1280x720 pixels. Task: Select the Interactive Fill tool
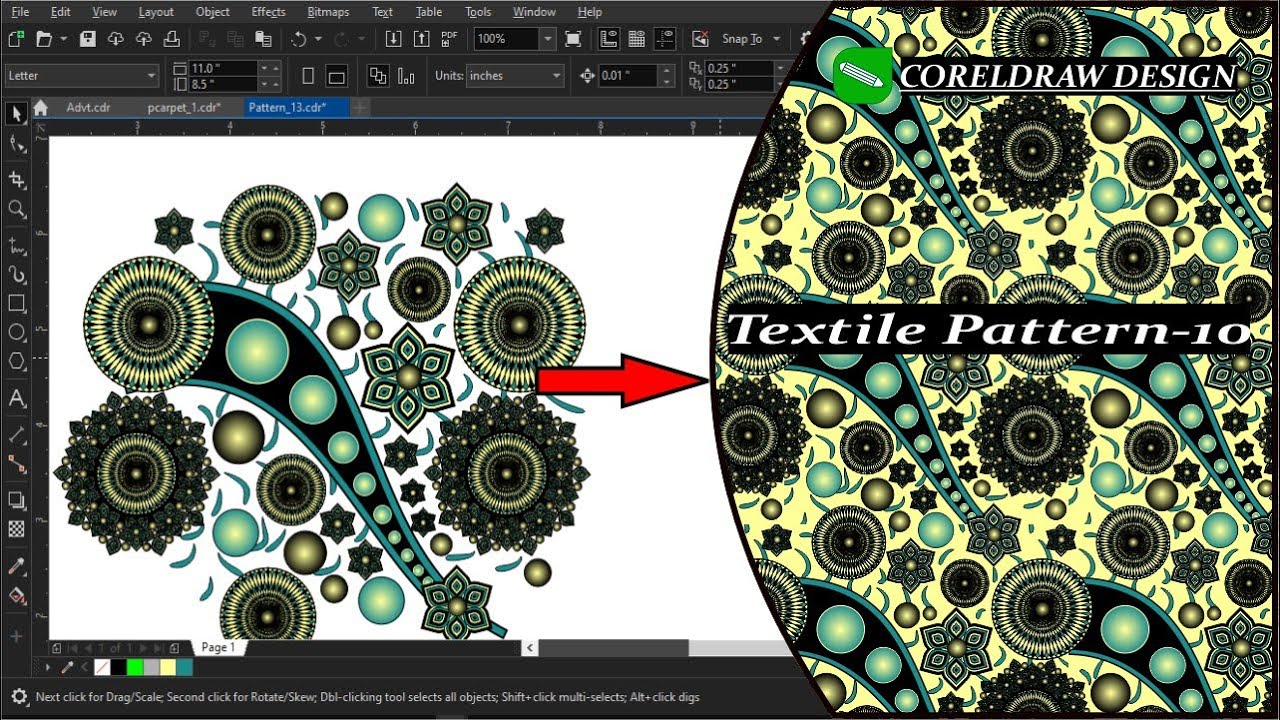point(16,595)
